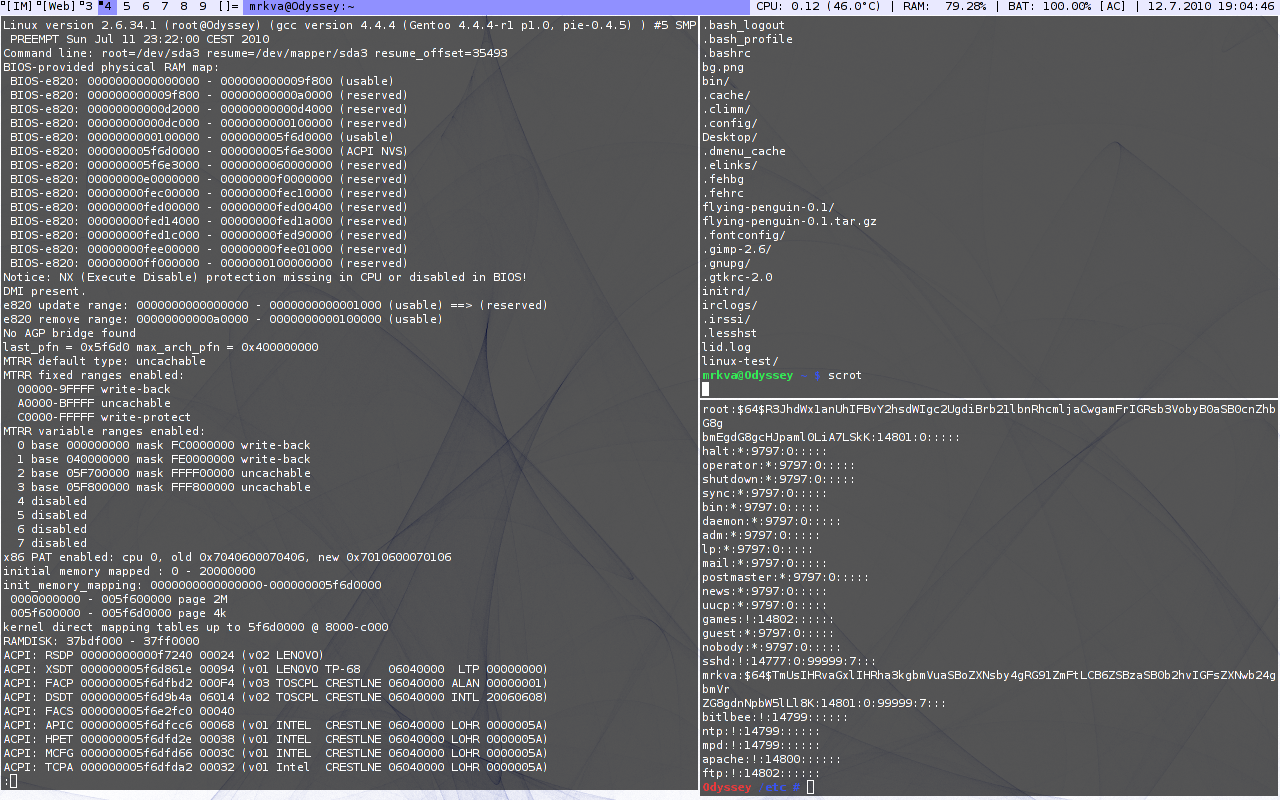Select .bash_logout in file listing
Screen dimensions: 1280x800
[743, 25]
